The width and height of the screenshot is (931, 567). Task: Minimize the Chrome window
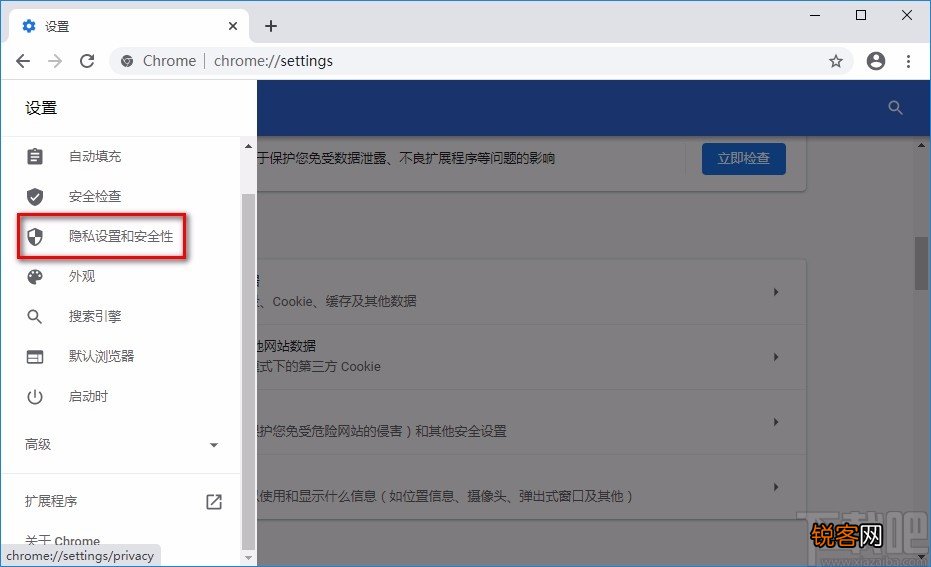tap(815, 15)
